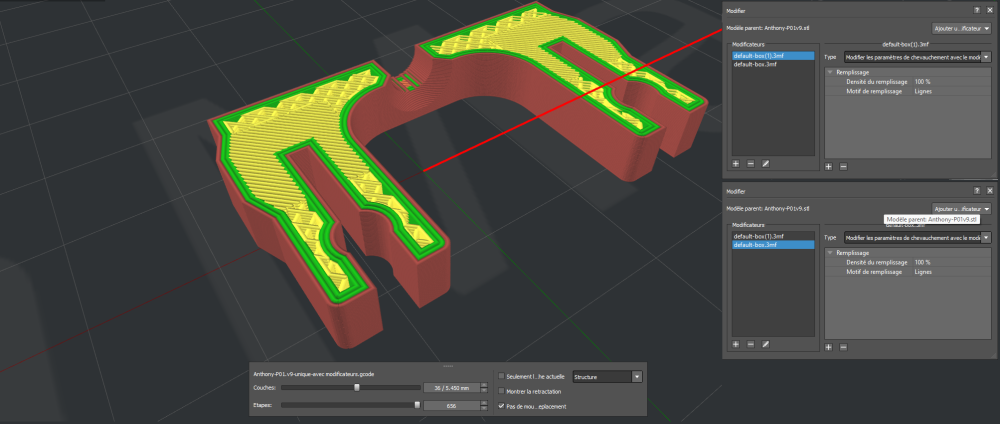Open the 'Ajouter u...ificateur' dropdown in upper panel
This screenshot has height=424, width=1000.
[961, 29]
